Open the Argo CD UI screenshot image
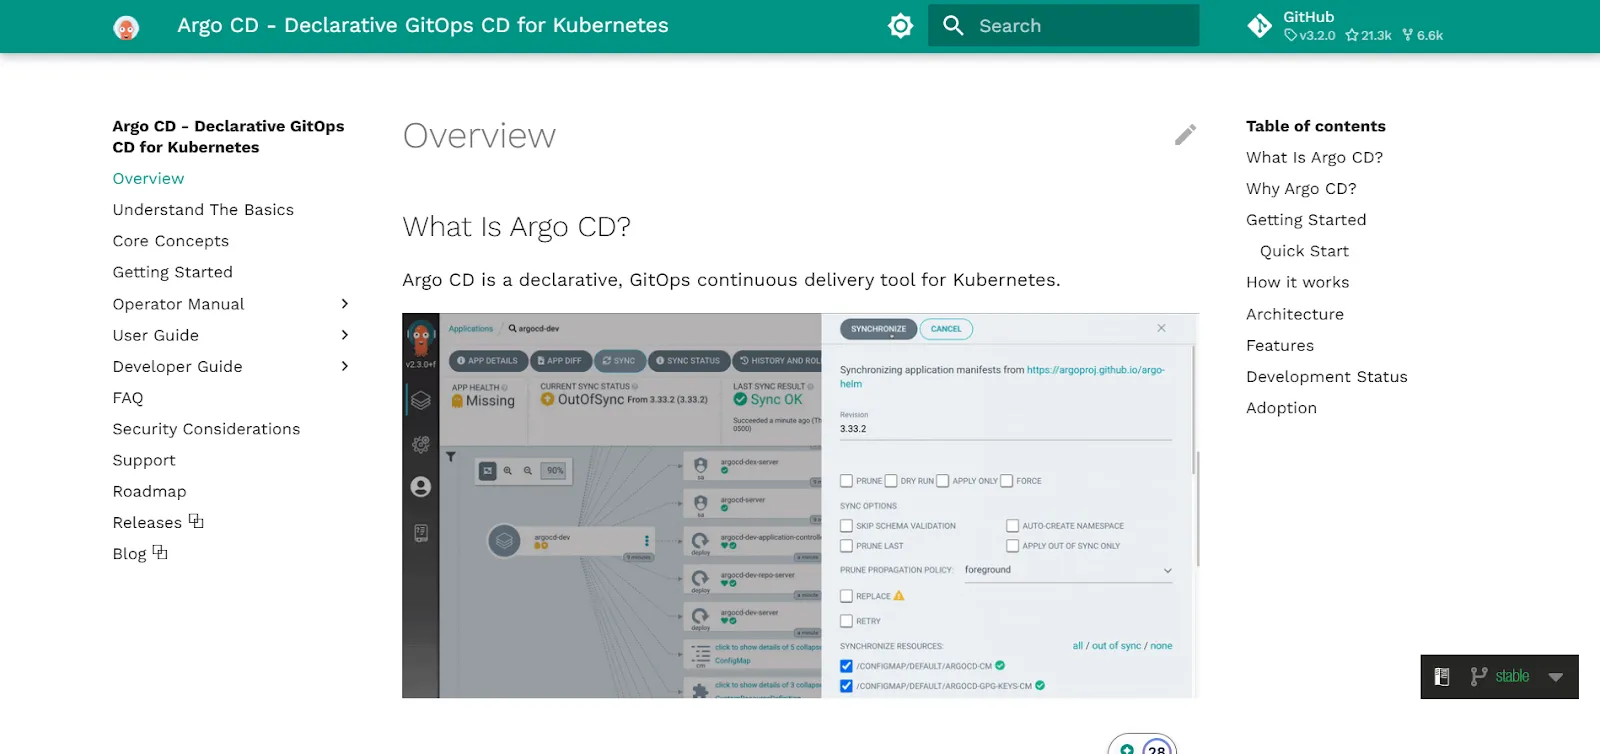1600x754 pixels. pos(800,506)
